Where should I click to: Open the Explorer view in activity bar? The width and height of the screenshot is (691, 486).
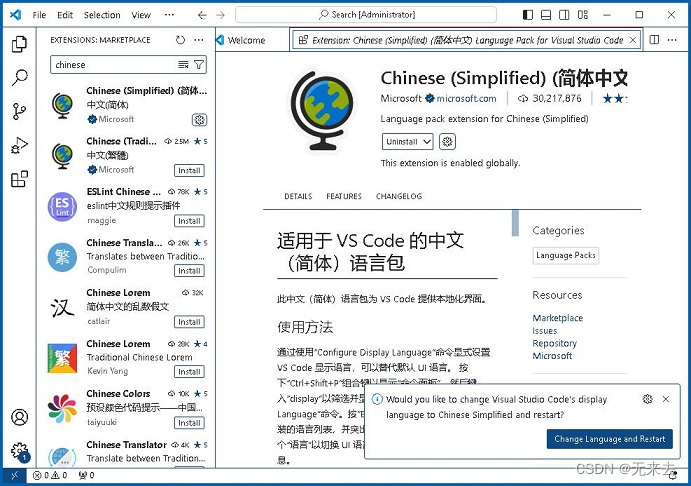tap(19, 44)
